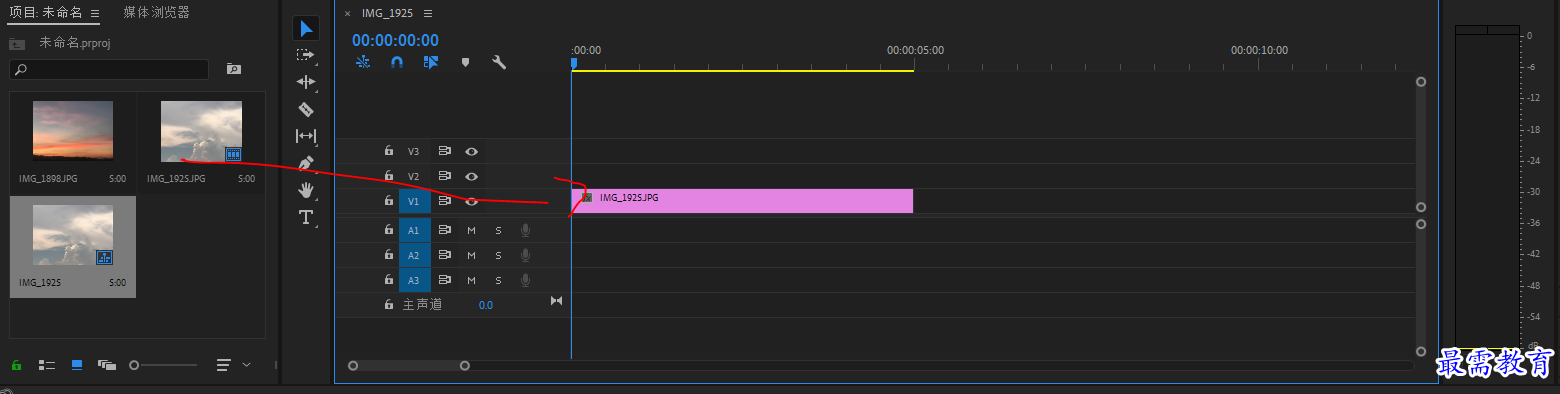Toggle sync lock on V3

[x=445, y=151]
